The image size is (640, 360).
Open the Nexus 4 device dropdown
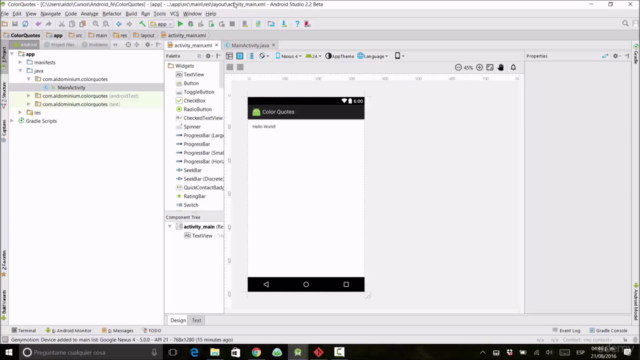click(288, 56)
